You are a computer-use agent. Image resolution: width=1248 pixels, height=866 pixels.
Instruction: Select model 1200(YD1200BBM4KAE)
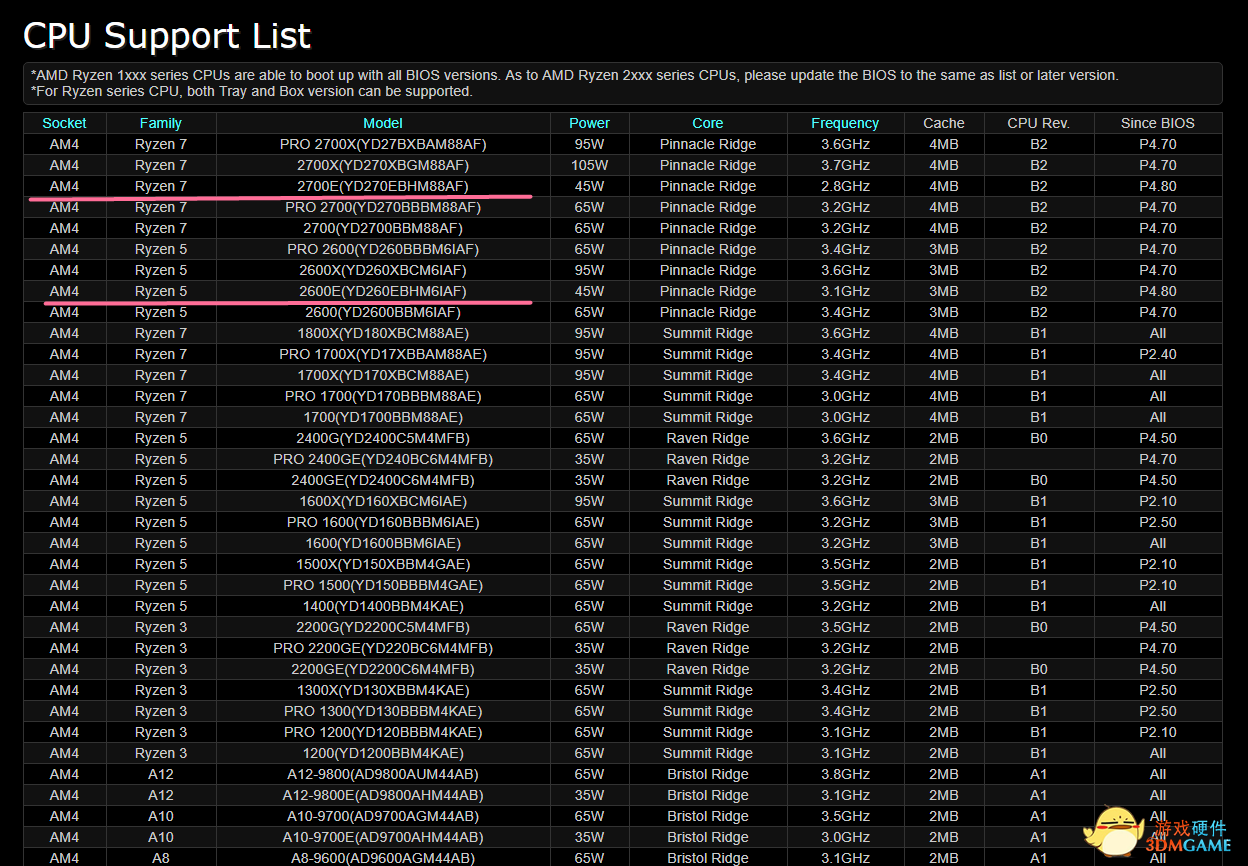(x=383, y=753)
